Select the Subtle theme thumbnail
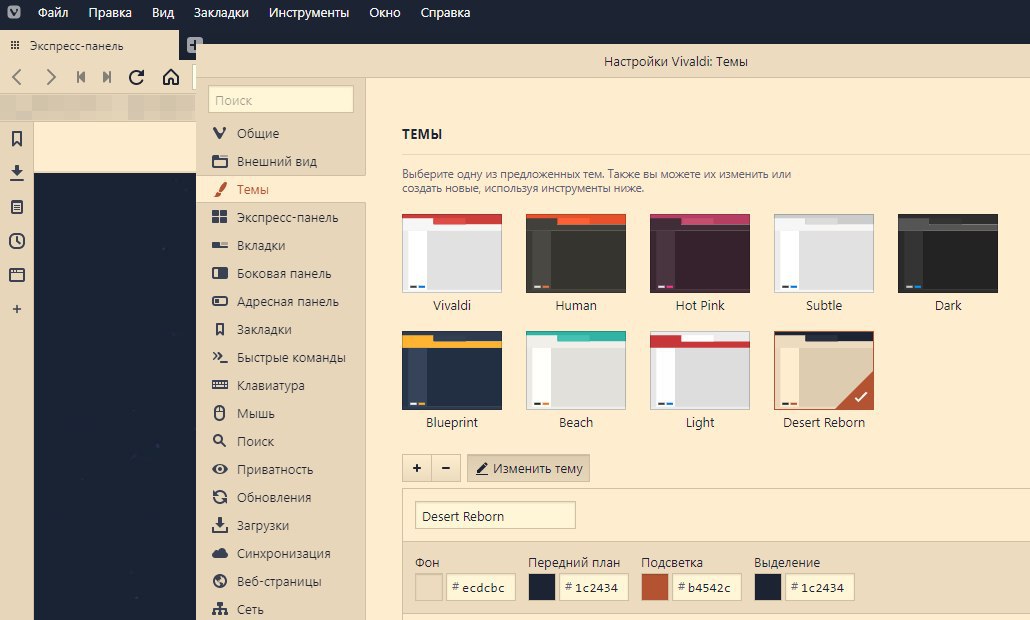 point(824,254)
